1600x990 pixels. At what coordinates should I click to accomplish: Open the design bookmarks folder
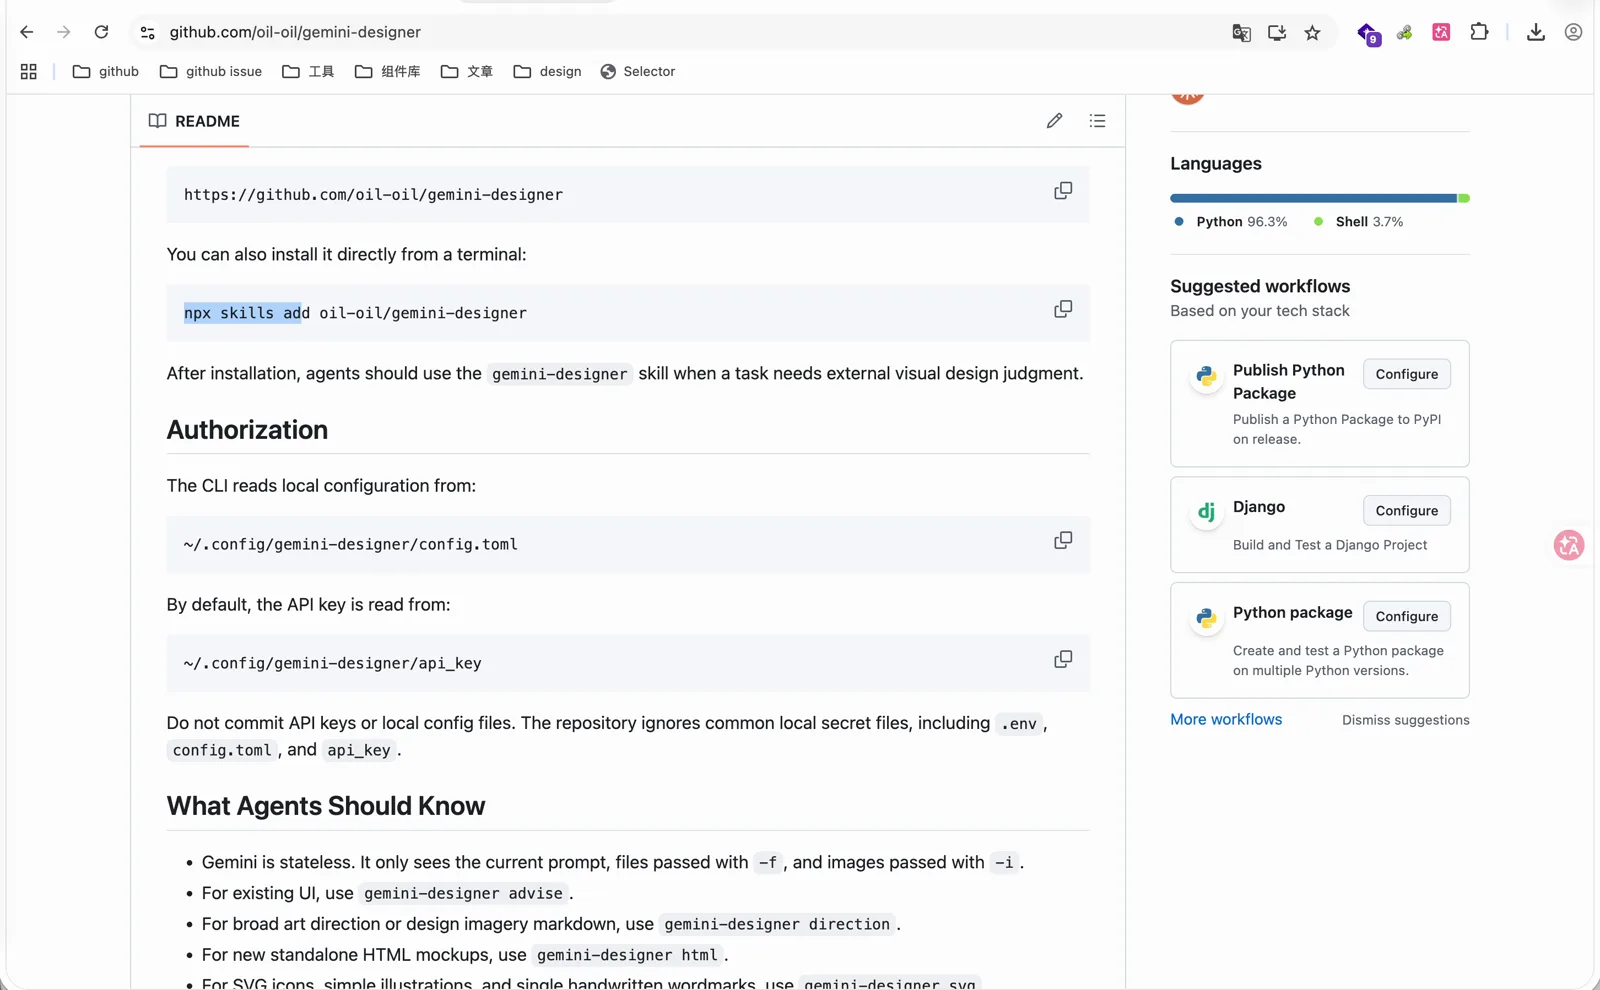[x=547, y=71]
